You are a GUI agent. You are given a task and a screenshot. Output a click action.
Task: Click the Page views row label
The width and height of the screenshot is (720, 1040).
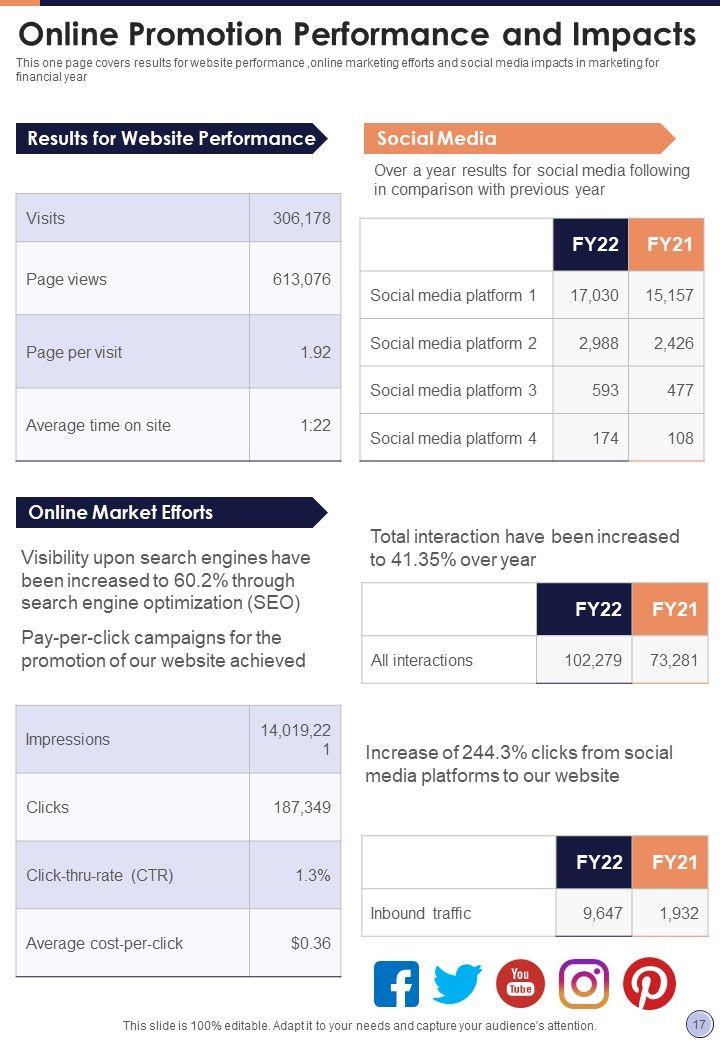click(66, 279)
